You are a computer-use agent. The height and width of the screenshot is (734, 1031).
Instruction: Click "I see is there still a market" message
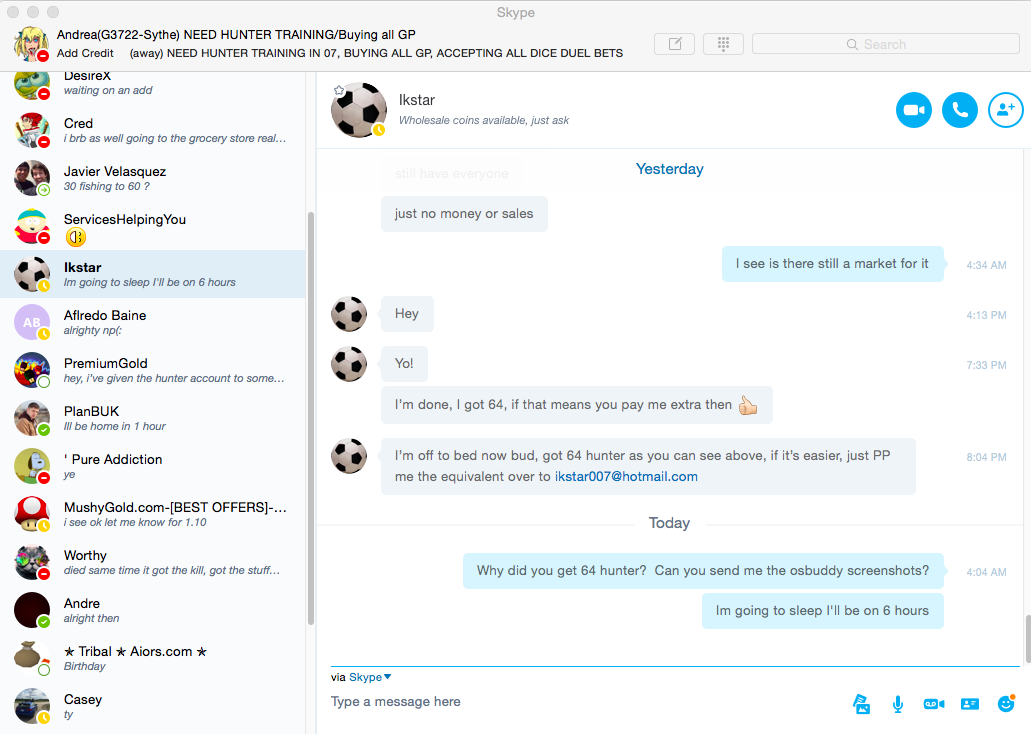coord(832,264)
